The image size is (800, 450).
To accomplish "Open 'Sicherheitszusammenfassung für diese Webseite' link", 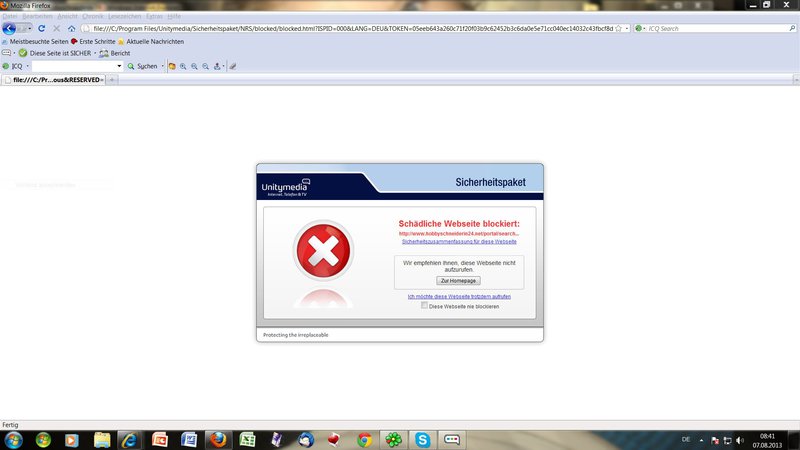I will pos(459,241).
